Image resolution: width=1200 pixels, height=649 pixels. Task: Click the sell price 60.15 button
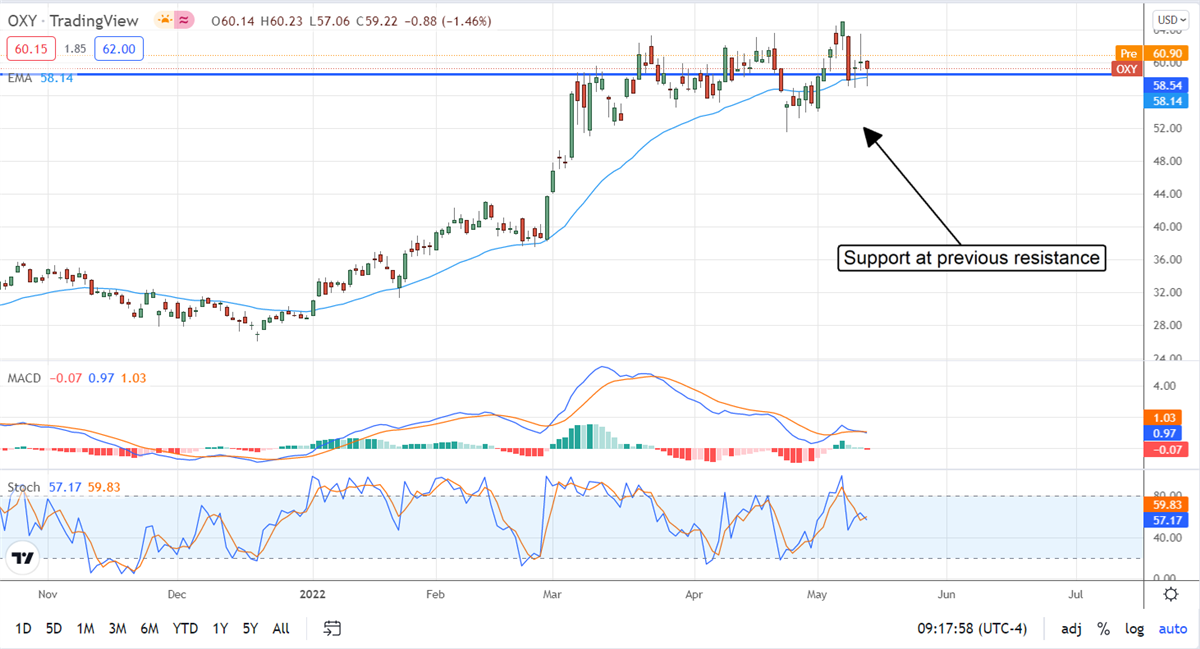(x=30, y=48)
